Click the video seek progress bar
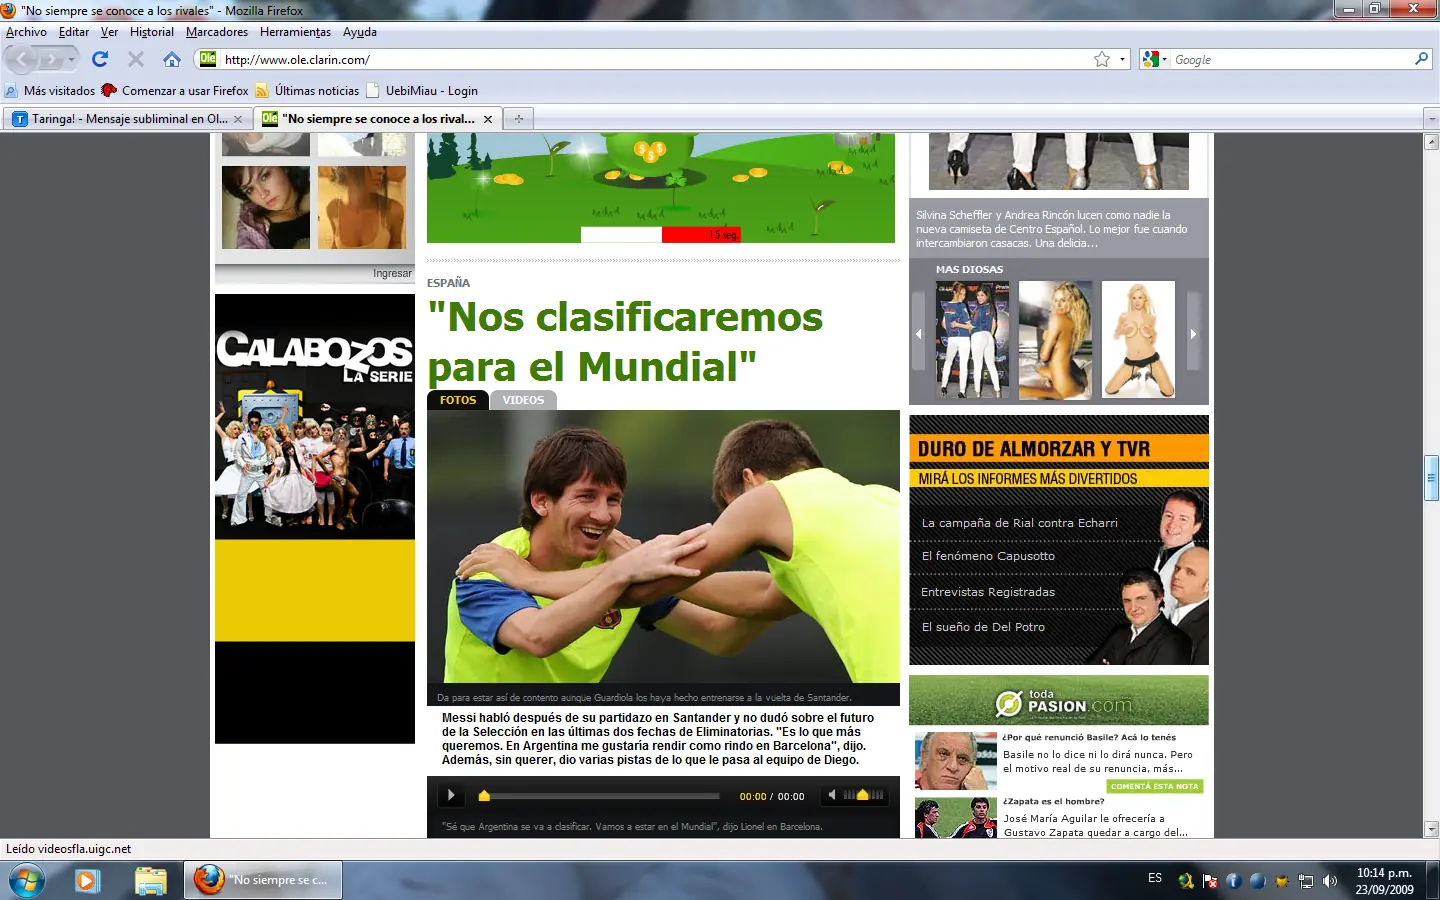This screenshot has width=1440, height=900. 598,796
